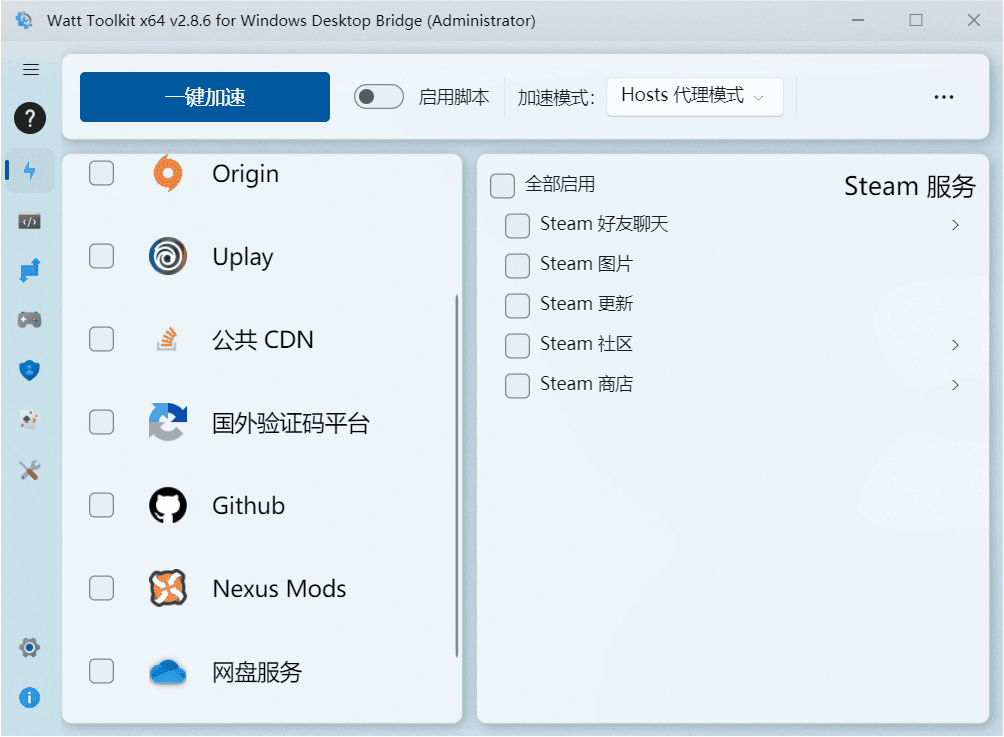Maximize the Watt Toolkit window
The image size is (1004, 737).
click(916, 20)
